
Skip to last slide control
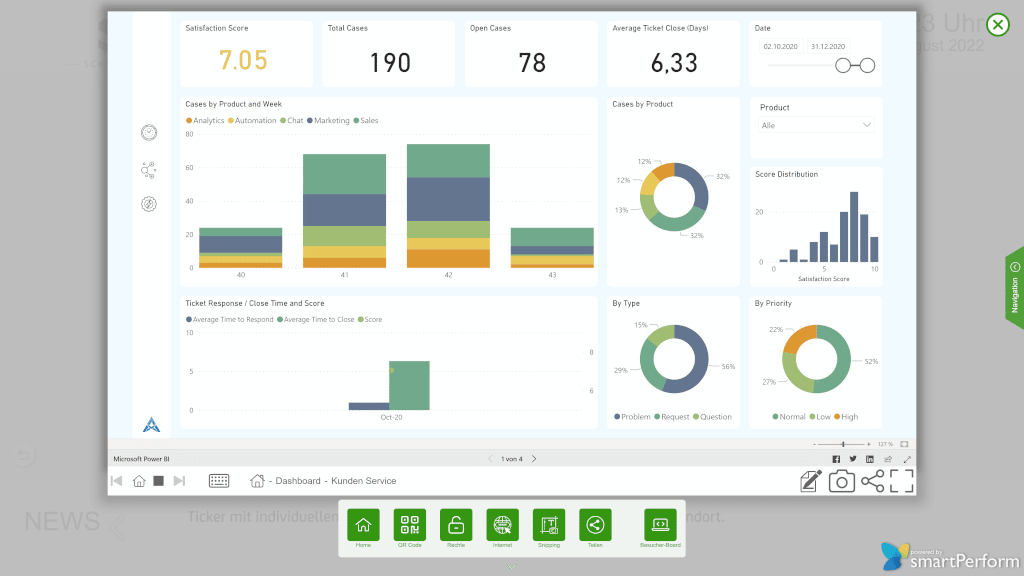pyautogui.click(x=179, y=481)
